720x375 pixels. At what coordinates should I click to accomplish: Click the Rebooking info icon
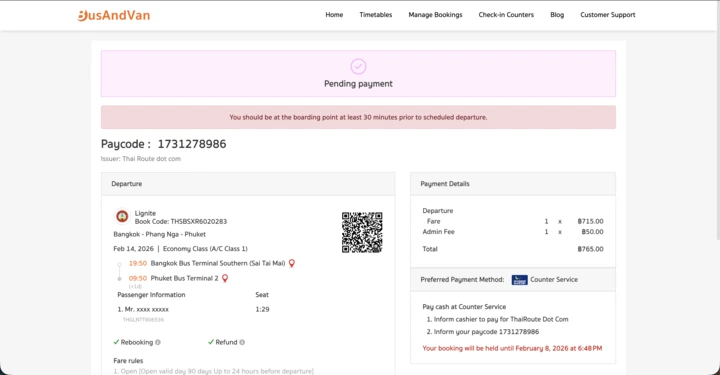click(158, 342)
